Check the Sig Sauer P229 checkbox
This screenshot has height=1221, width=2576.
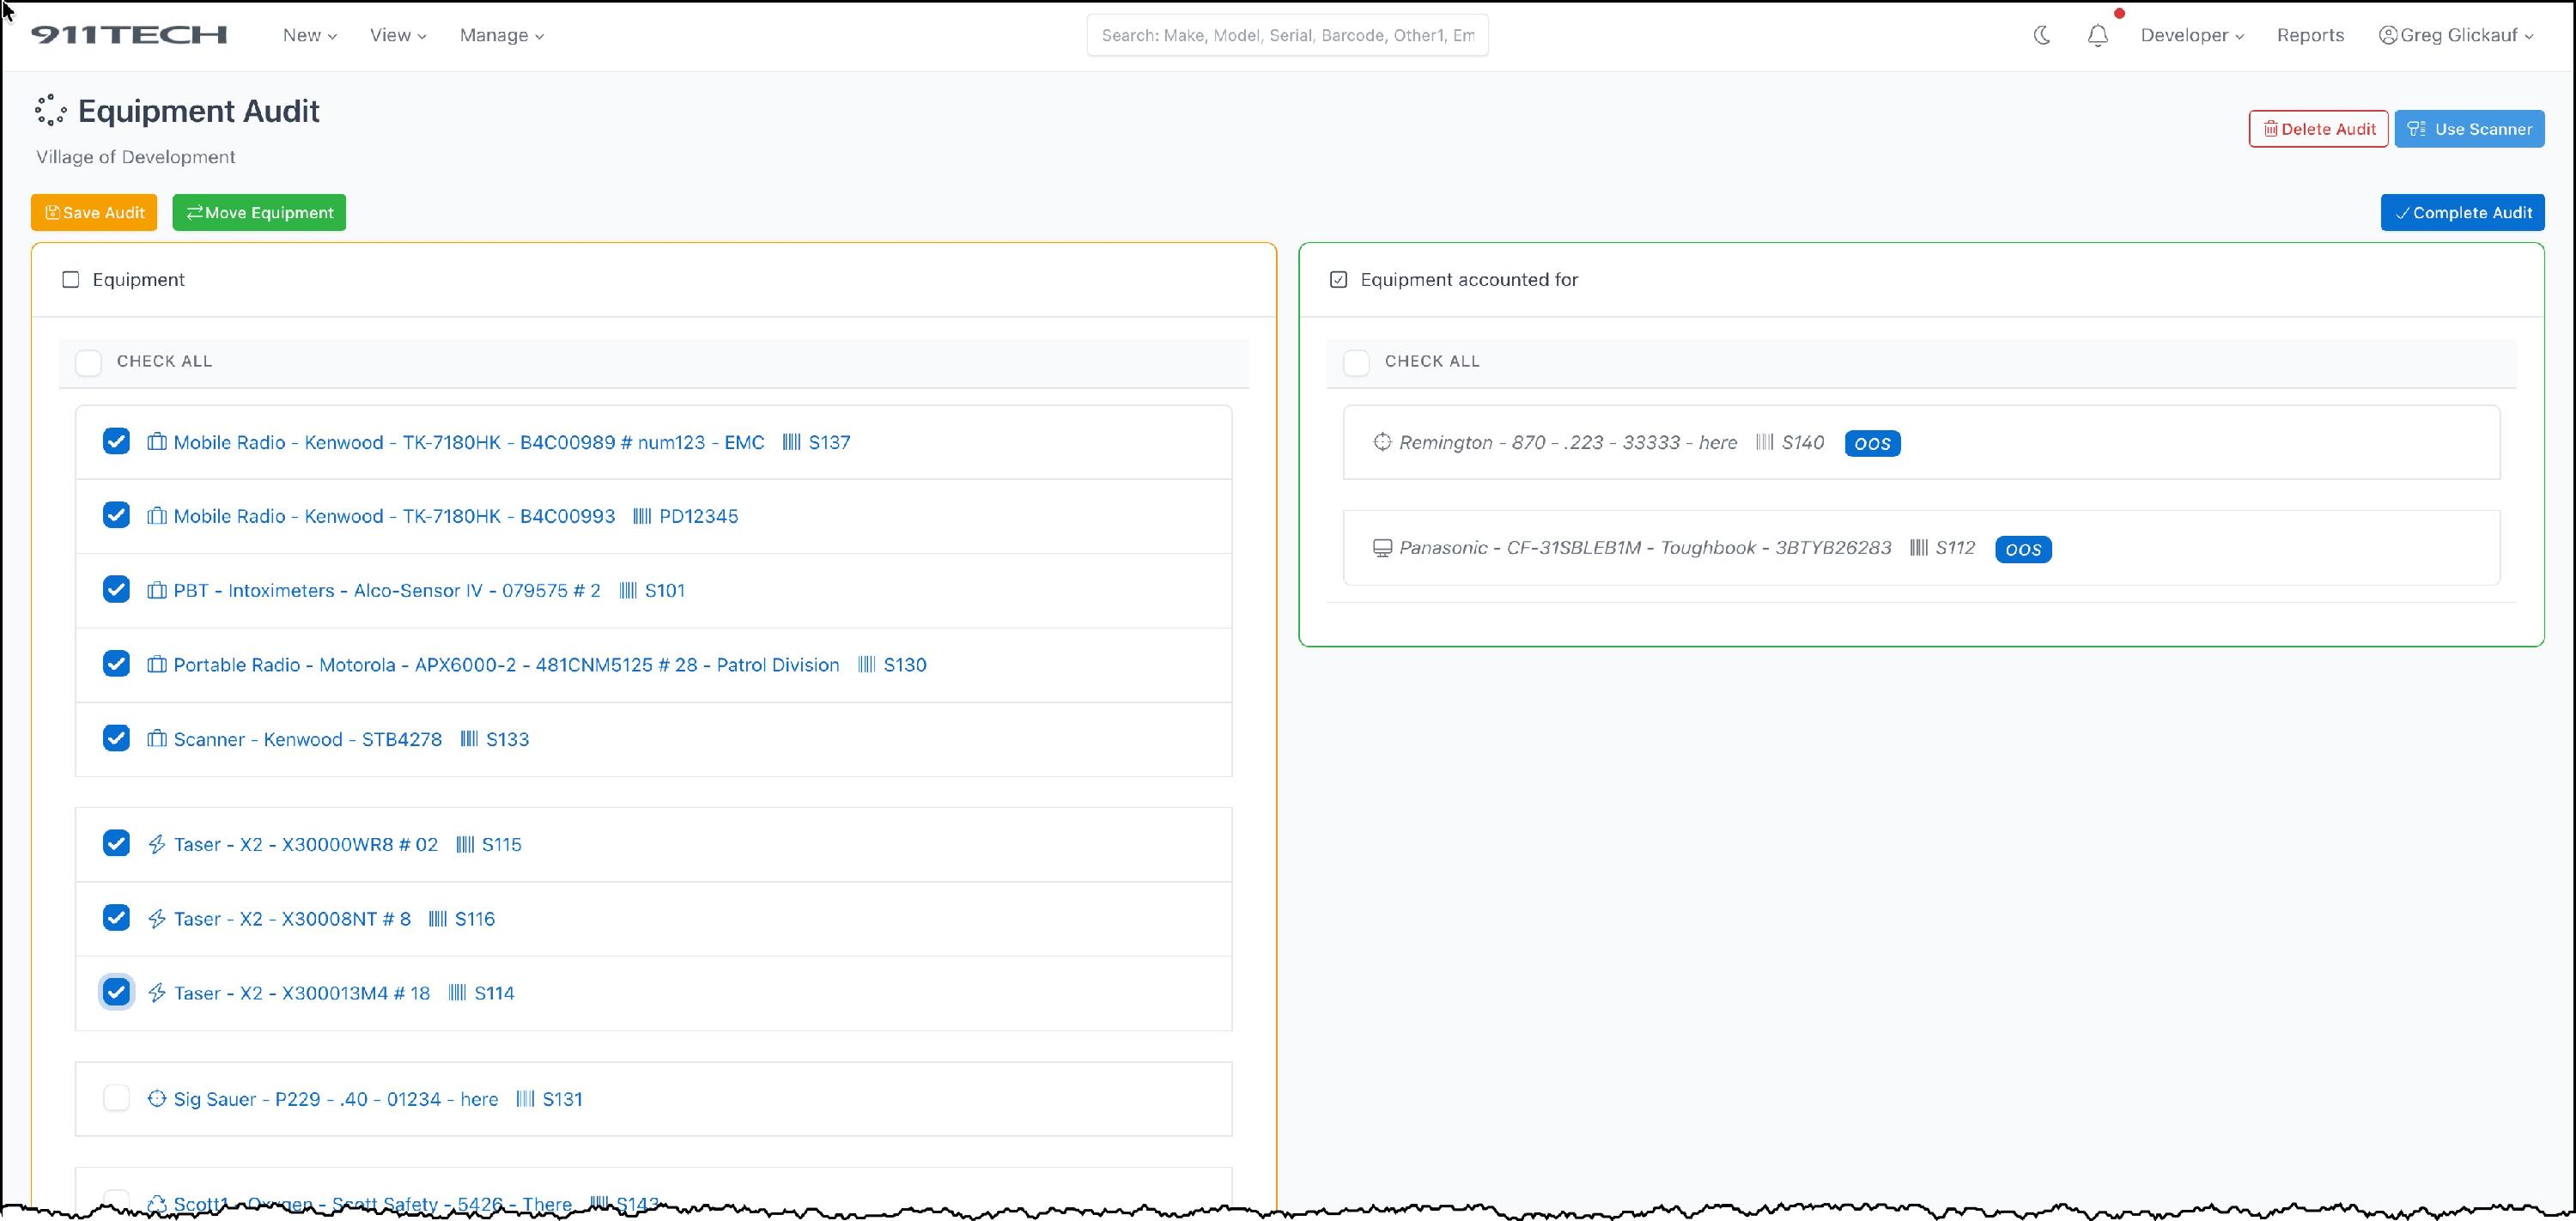(116, 1098)
